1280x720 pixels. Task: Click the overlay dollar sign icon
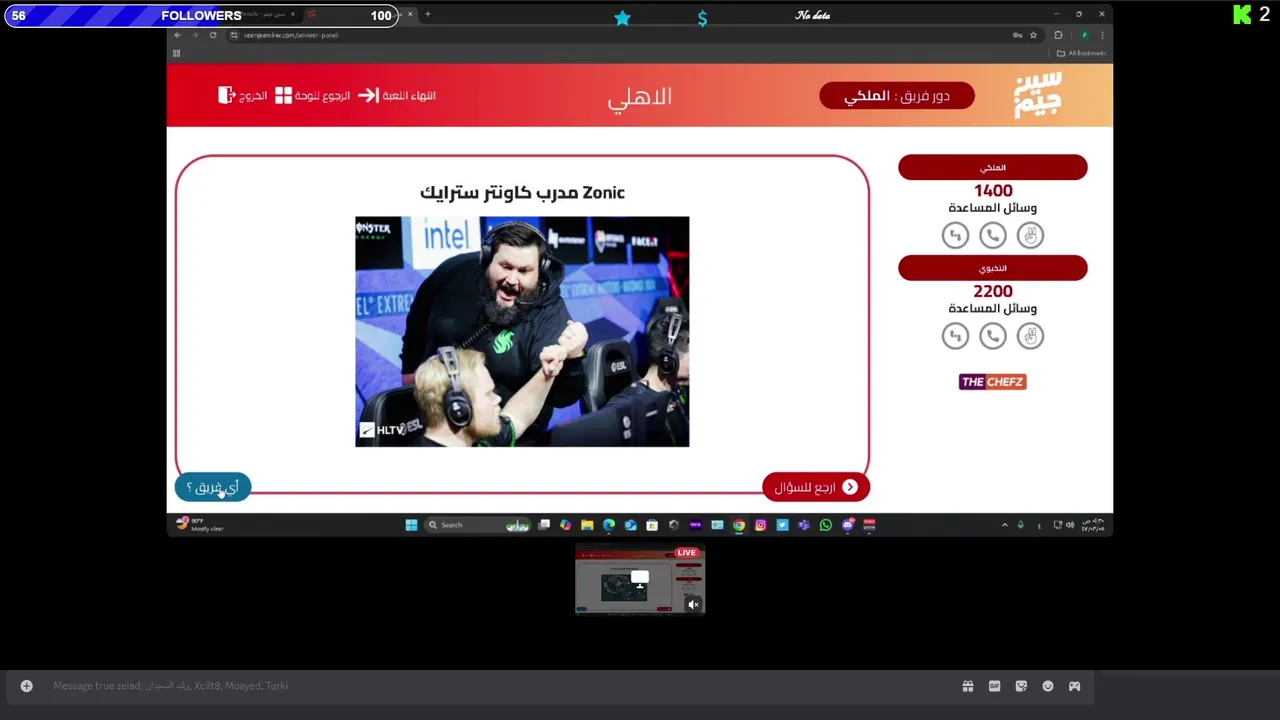(702, 18)
